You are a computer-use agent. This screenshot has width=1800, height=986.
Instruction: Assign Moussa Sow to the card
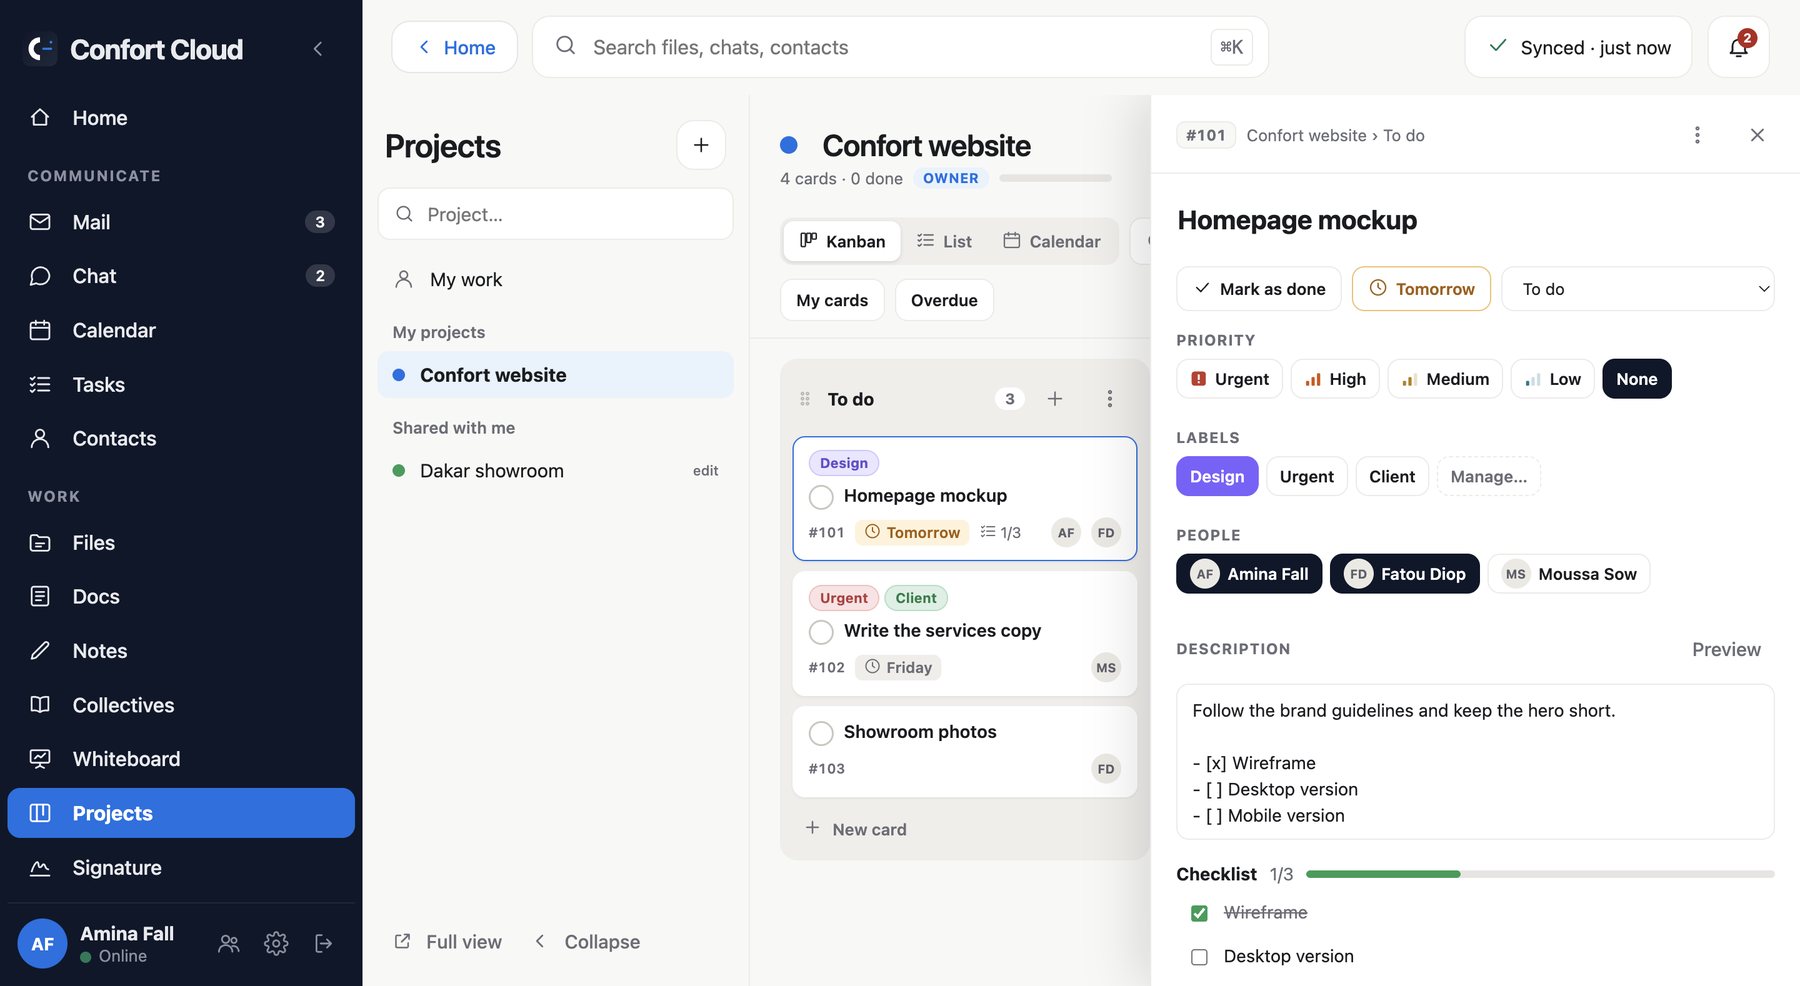pos(1569,574)
